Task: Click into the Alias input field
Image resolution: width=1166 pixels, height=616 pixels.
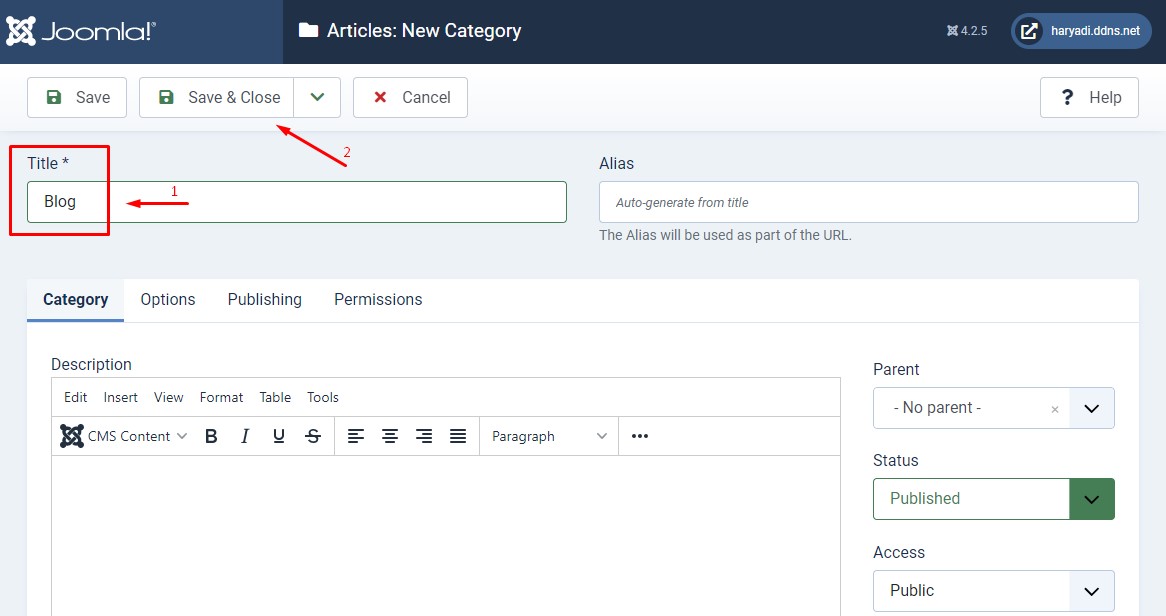Action: pos(868,202)
